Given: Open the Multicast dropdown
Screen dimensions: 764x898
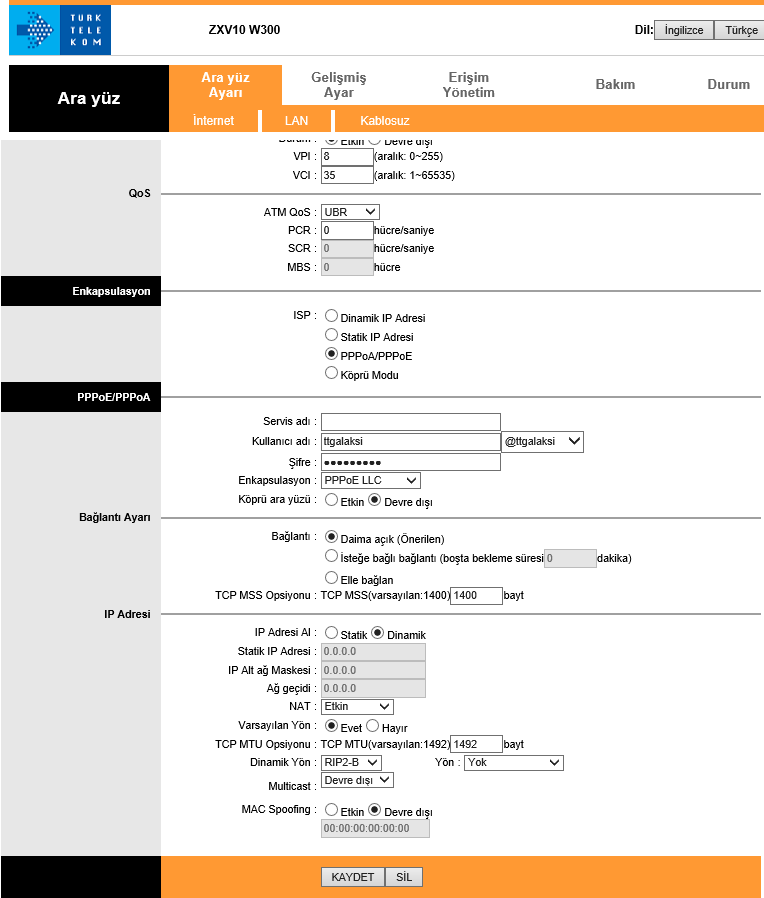Looking at the screenshot, I should click(x=357, y=780).
